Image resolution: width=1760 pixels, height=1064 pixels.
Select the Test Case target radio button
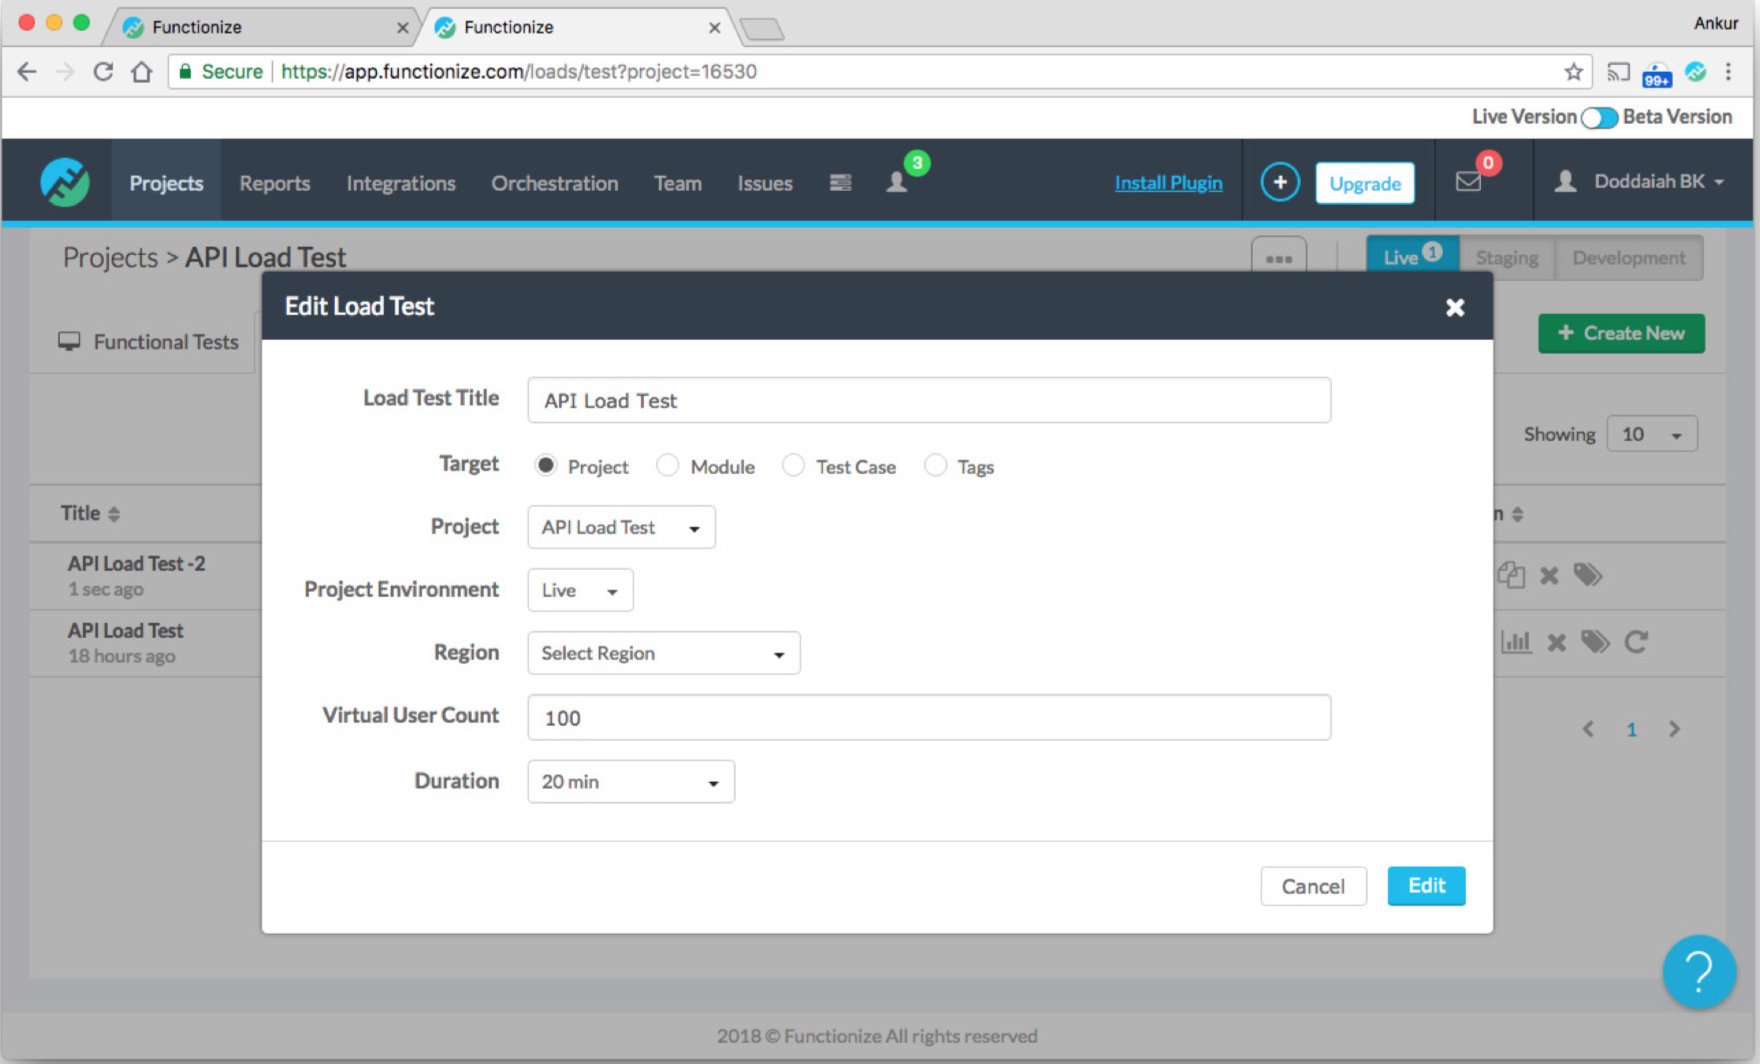(x=793, y=465)
